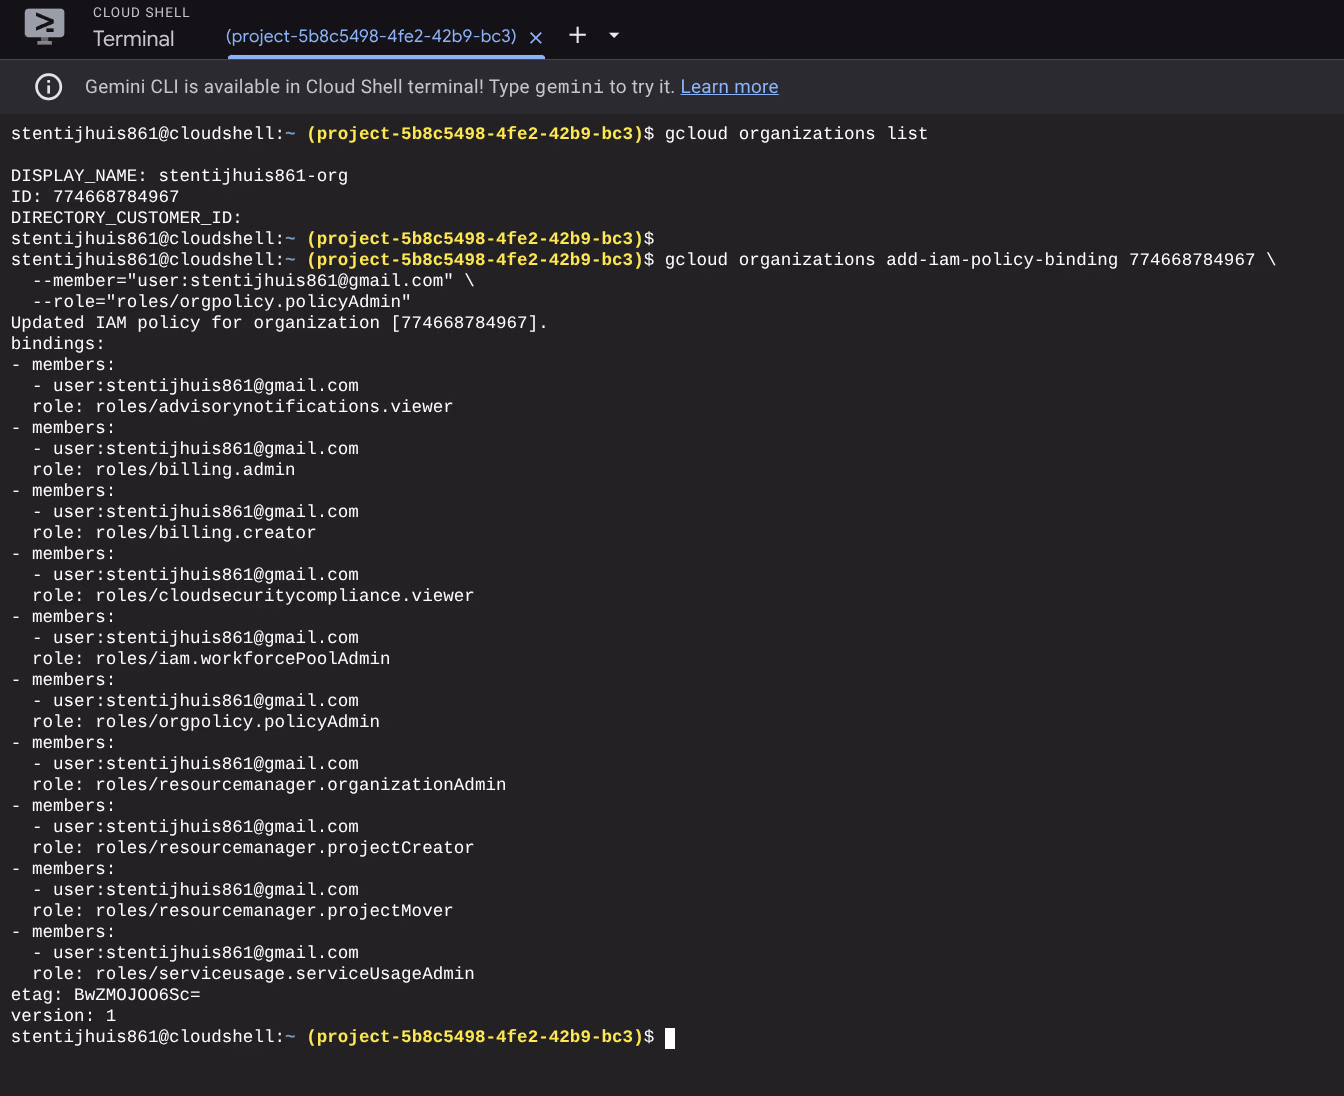Viewport: 1344px width, 1096px height.
Task: Click the ID: 774668784967 output line
Action: 95,197
